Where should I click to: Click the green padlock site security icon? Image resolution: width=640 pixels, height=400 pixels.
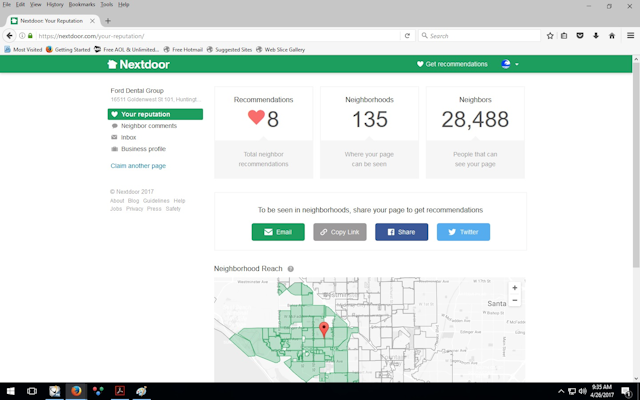tap(30, 36)
